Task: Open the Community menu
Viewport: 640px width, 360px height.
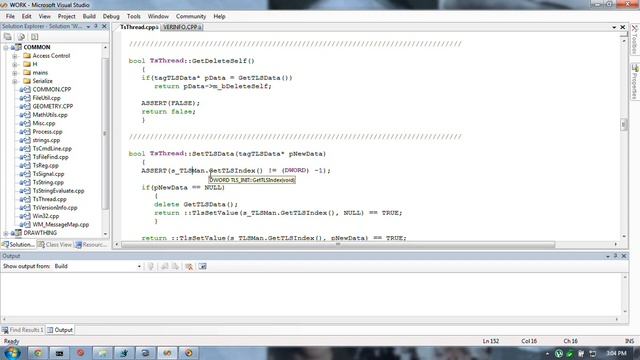Action: click(x=191, y=16)
